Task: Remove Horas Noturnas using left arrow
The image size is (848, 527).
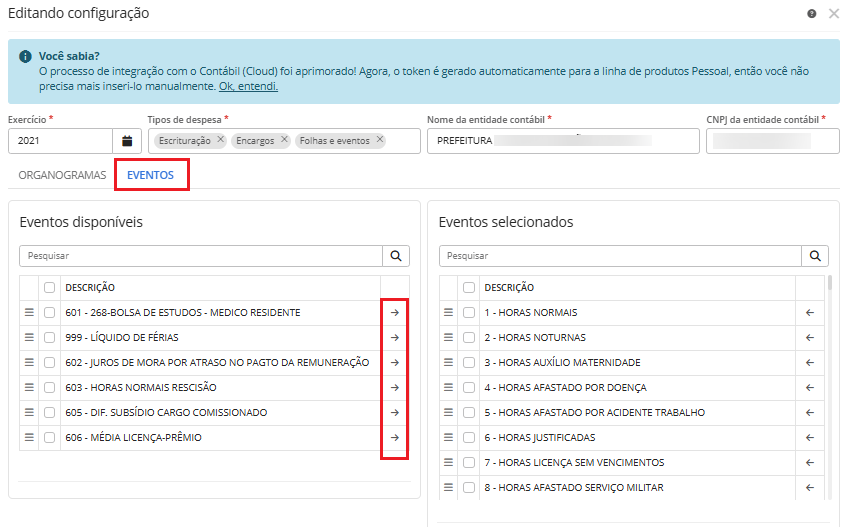Action: pos(809,338)
